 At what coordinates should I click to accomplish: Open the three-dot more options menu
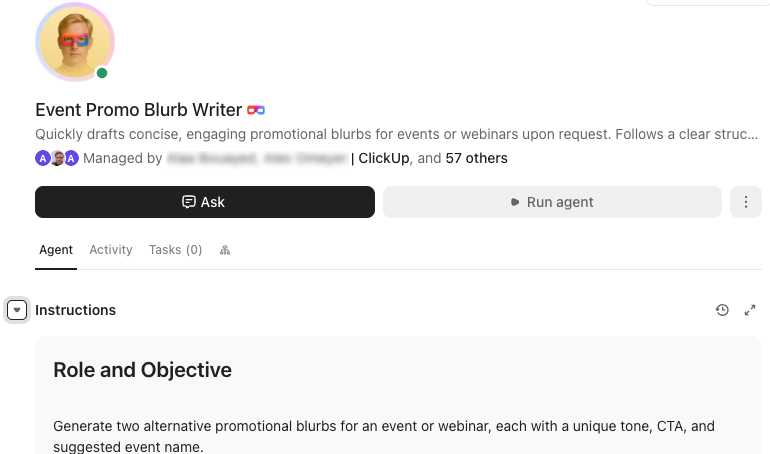(745, 202)
